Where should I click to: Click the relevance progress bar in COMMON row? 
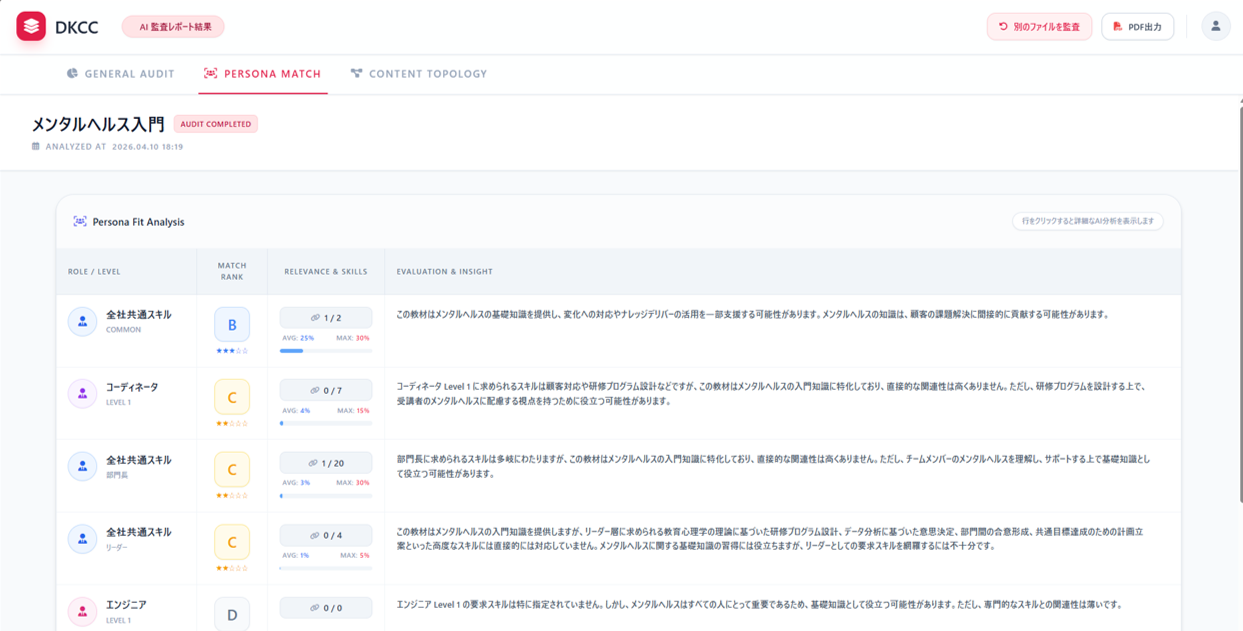point(326,351)
